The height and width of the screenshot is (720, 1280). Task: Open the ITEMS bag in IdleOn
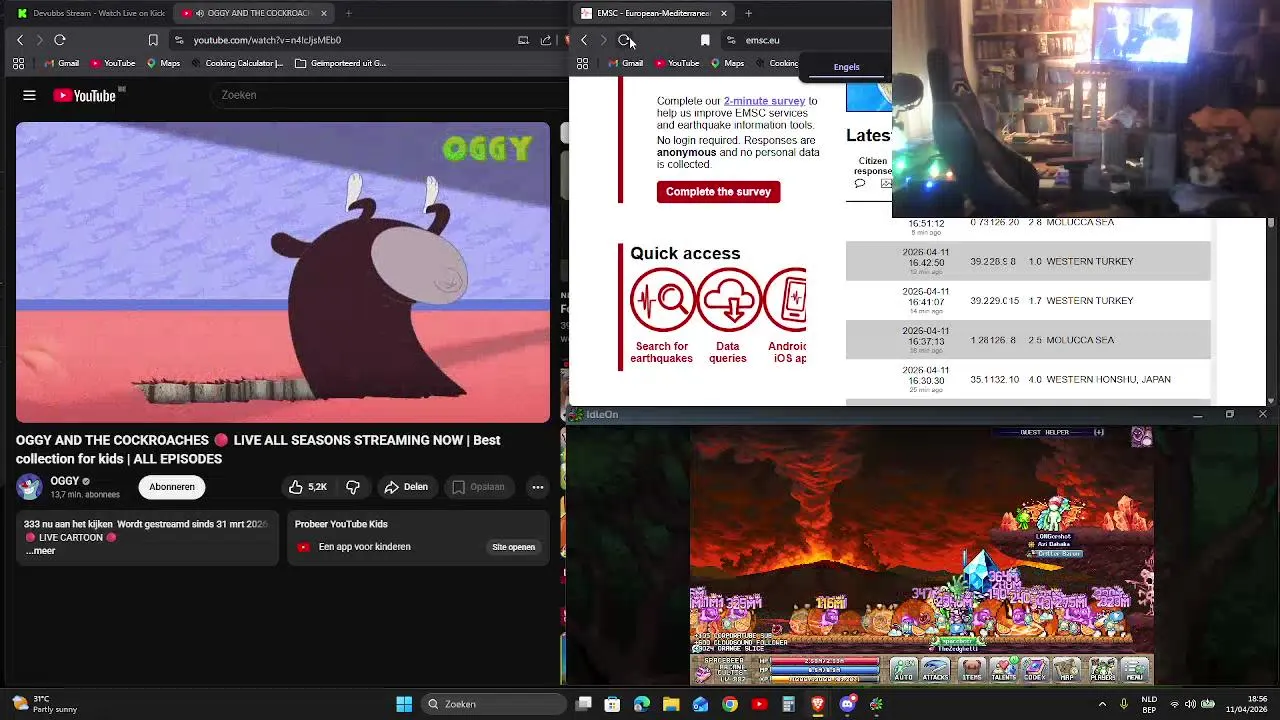971,670
